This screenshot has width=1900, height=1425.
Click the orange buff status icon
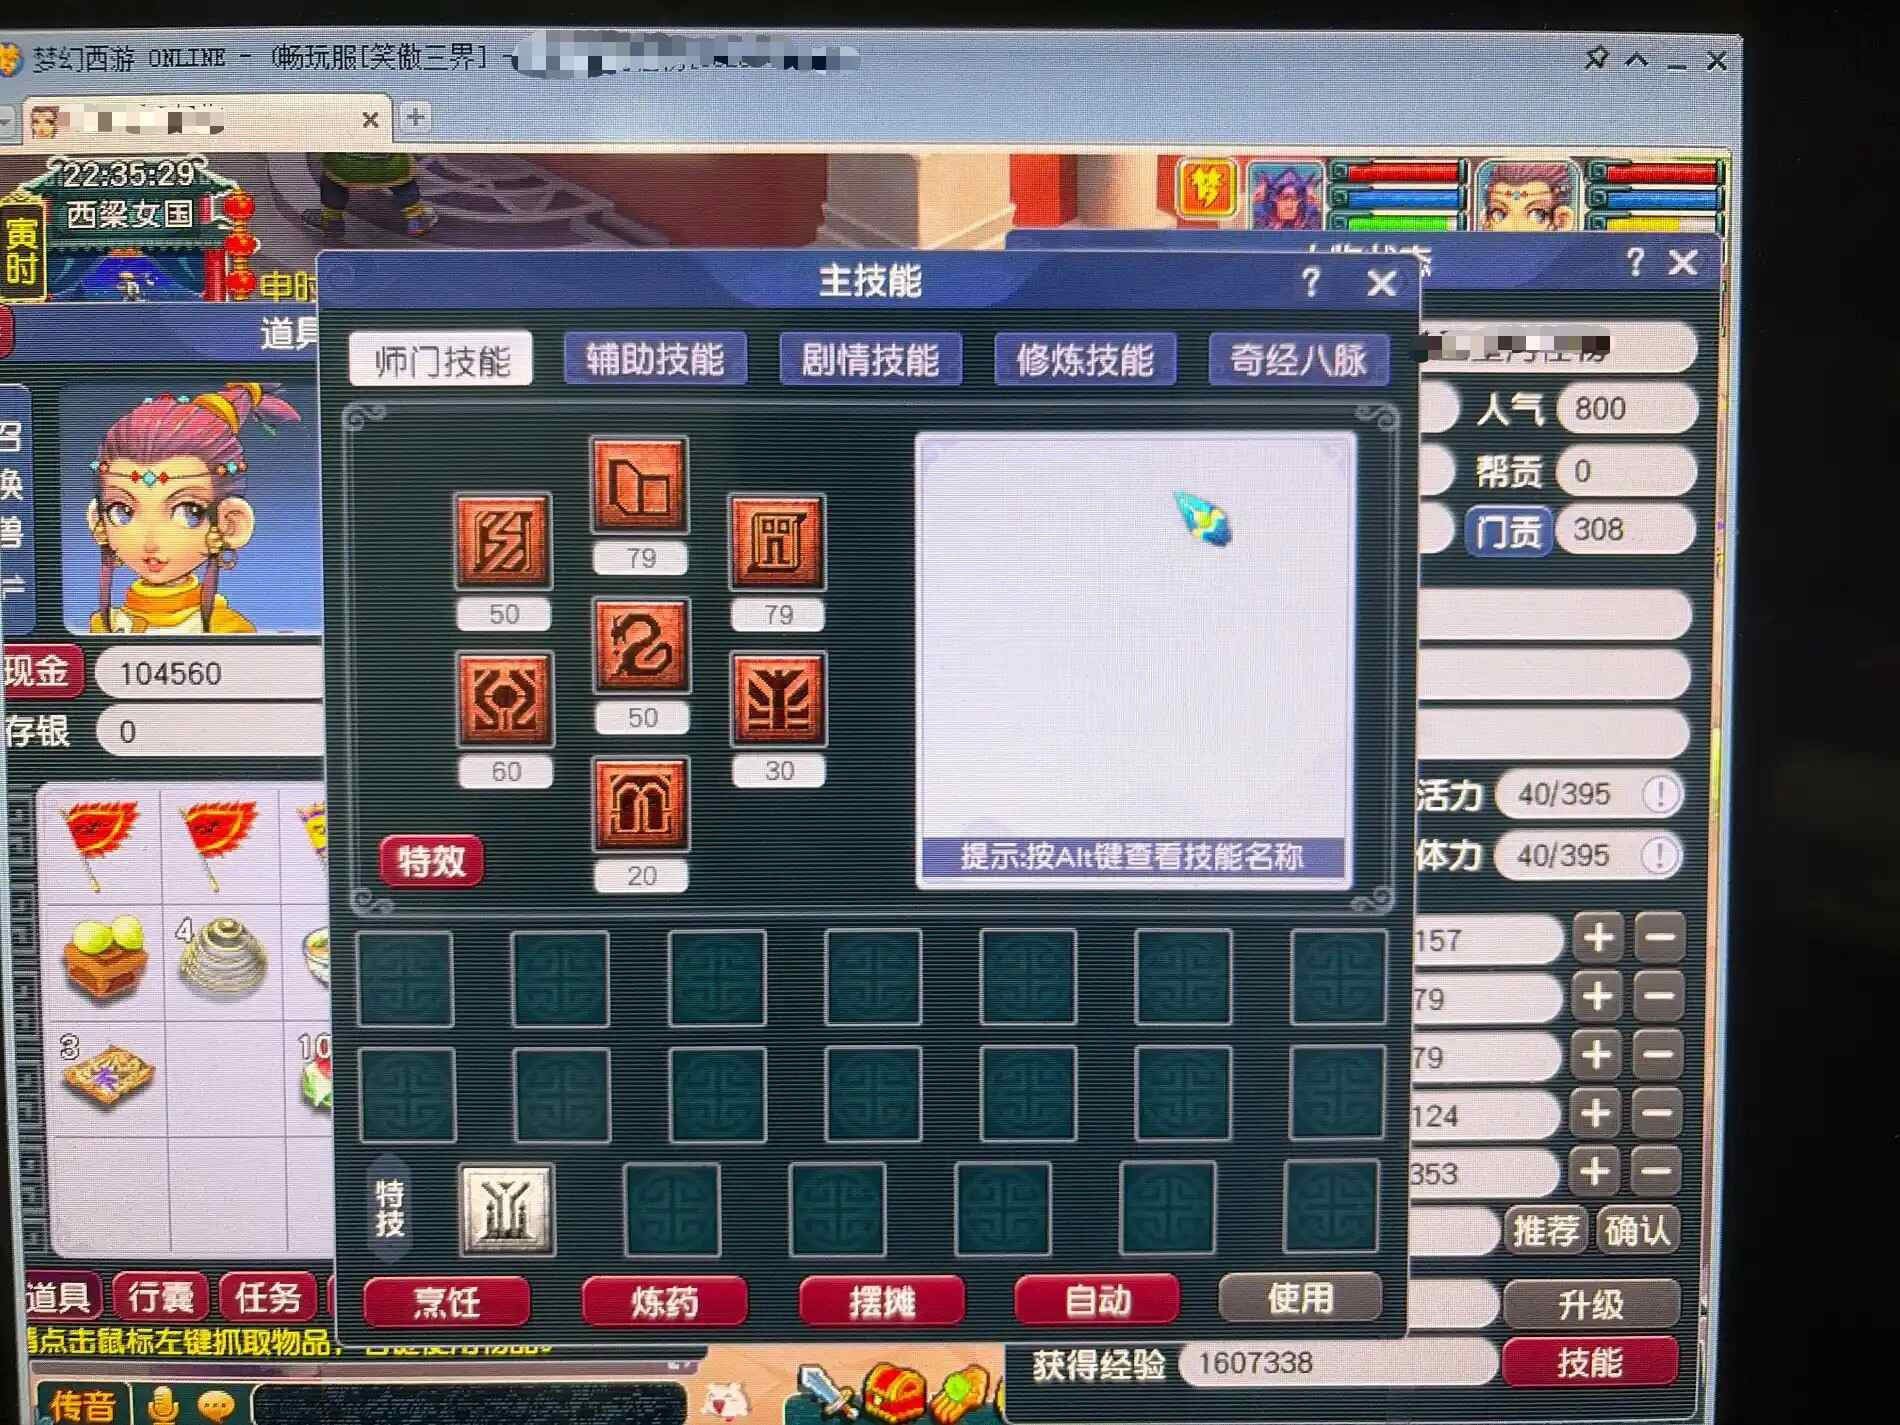1207,189
